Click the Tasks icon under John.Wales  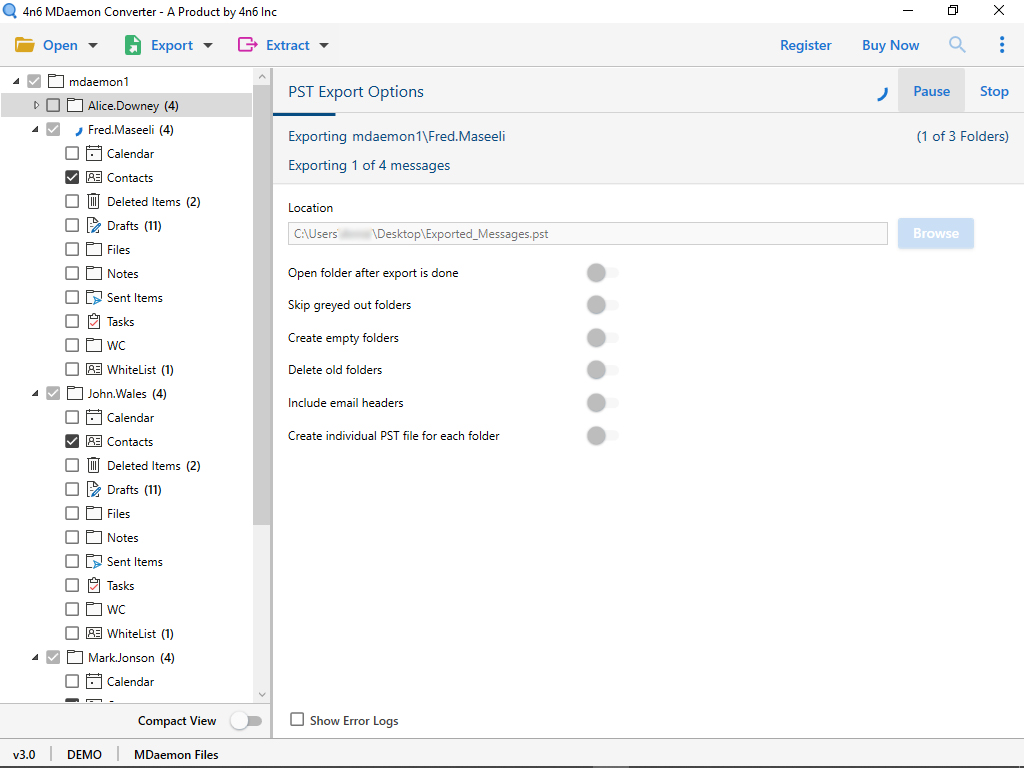coord(94,586)
